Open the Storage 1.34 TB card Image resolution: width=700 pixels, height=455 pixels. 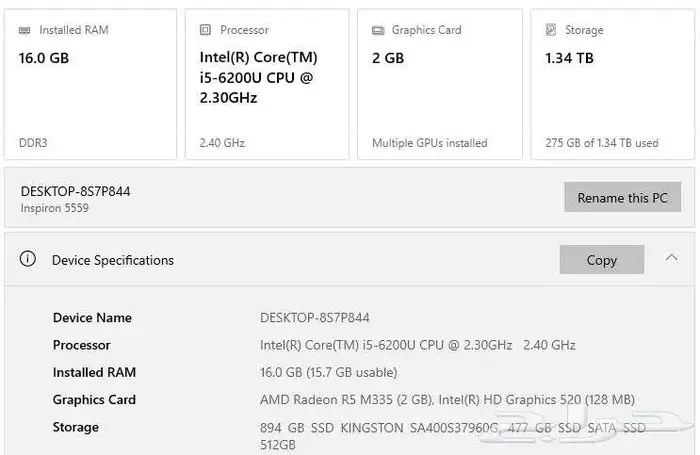(x=612, y=84)
